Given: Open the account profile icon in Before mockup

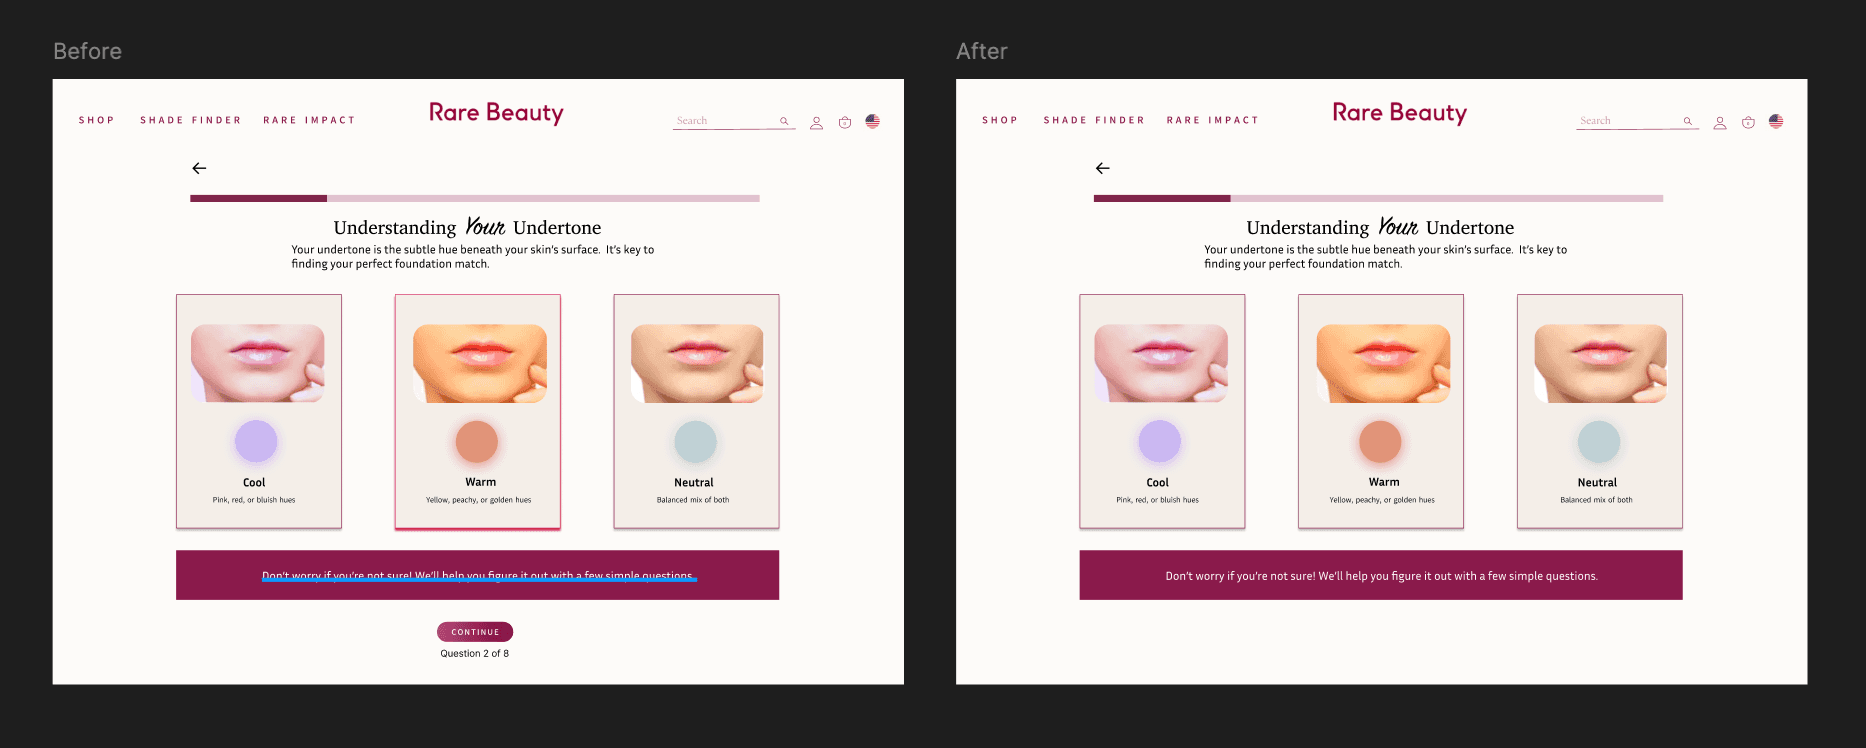Looking at the screenshot, I should pos(816,122).
